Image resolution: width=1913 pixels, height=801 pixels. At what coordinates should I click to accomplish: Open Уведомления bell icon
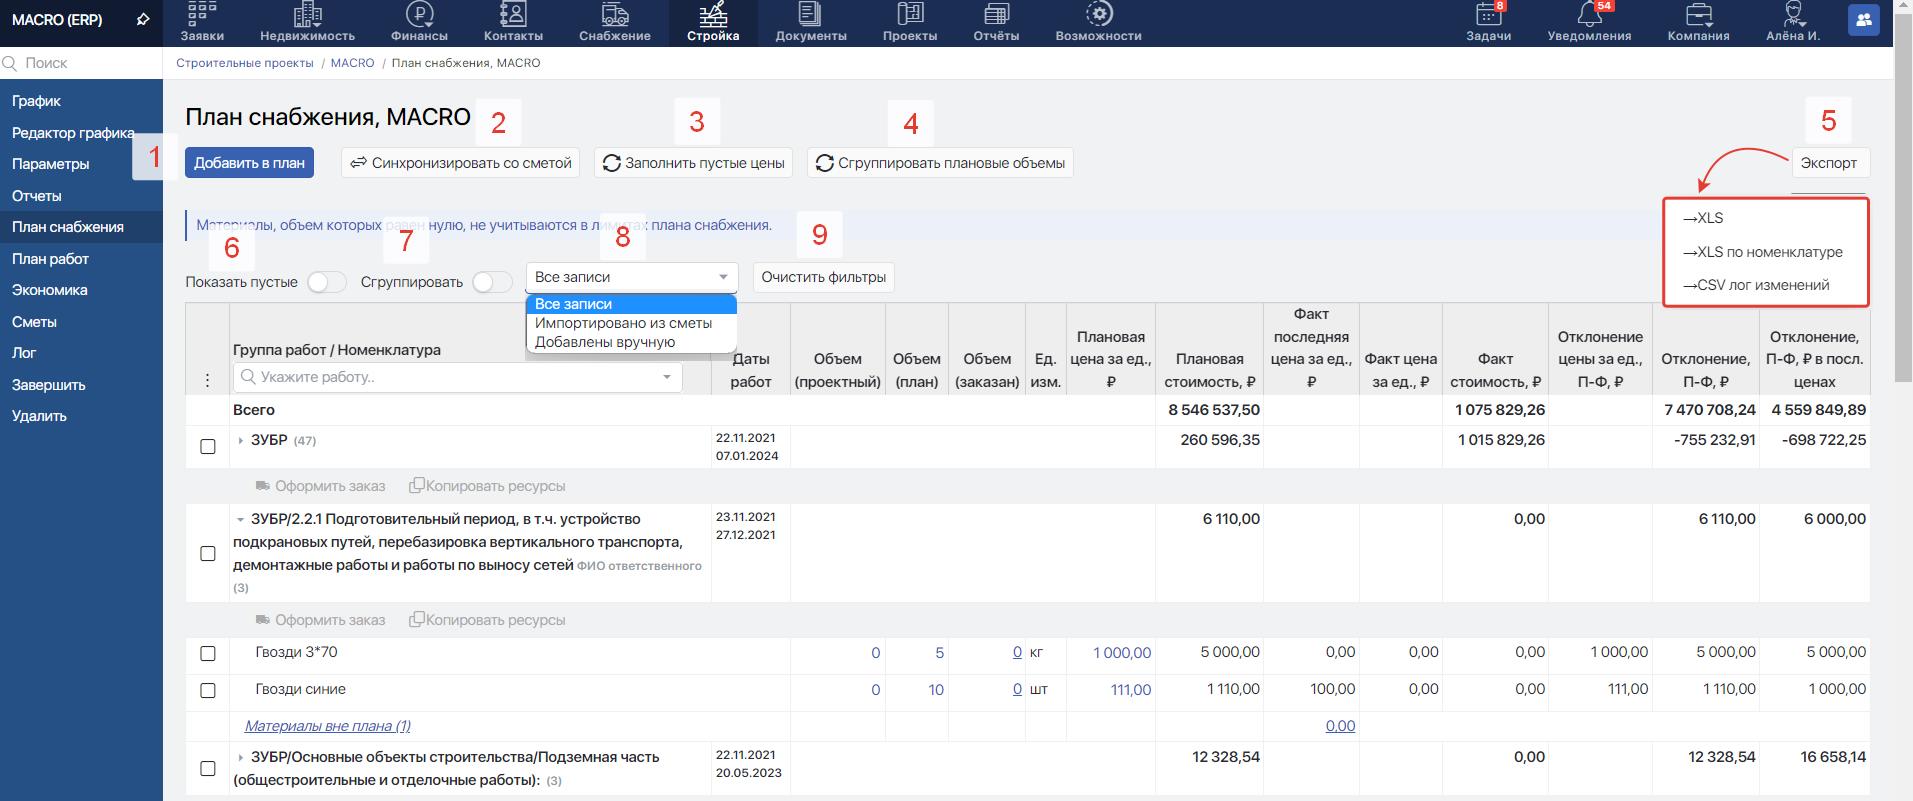pos(1588,15)
